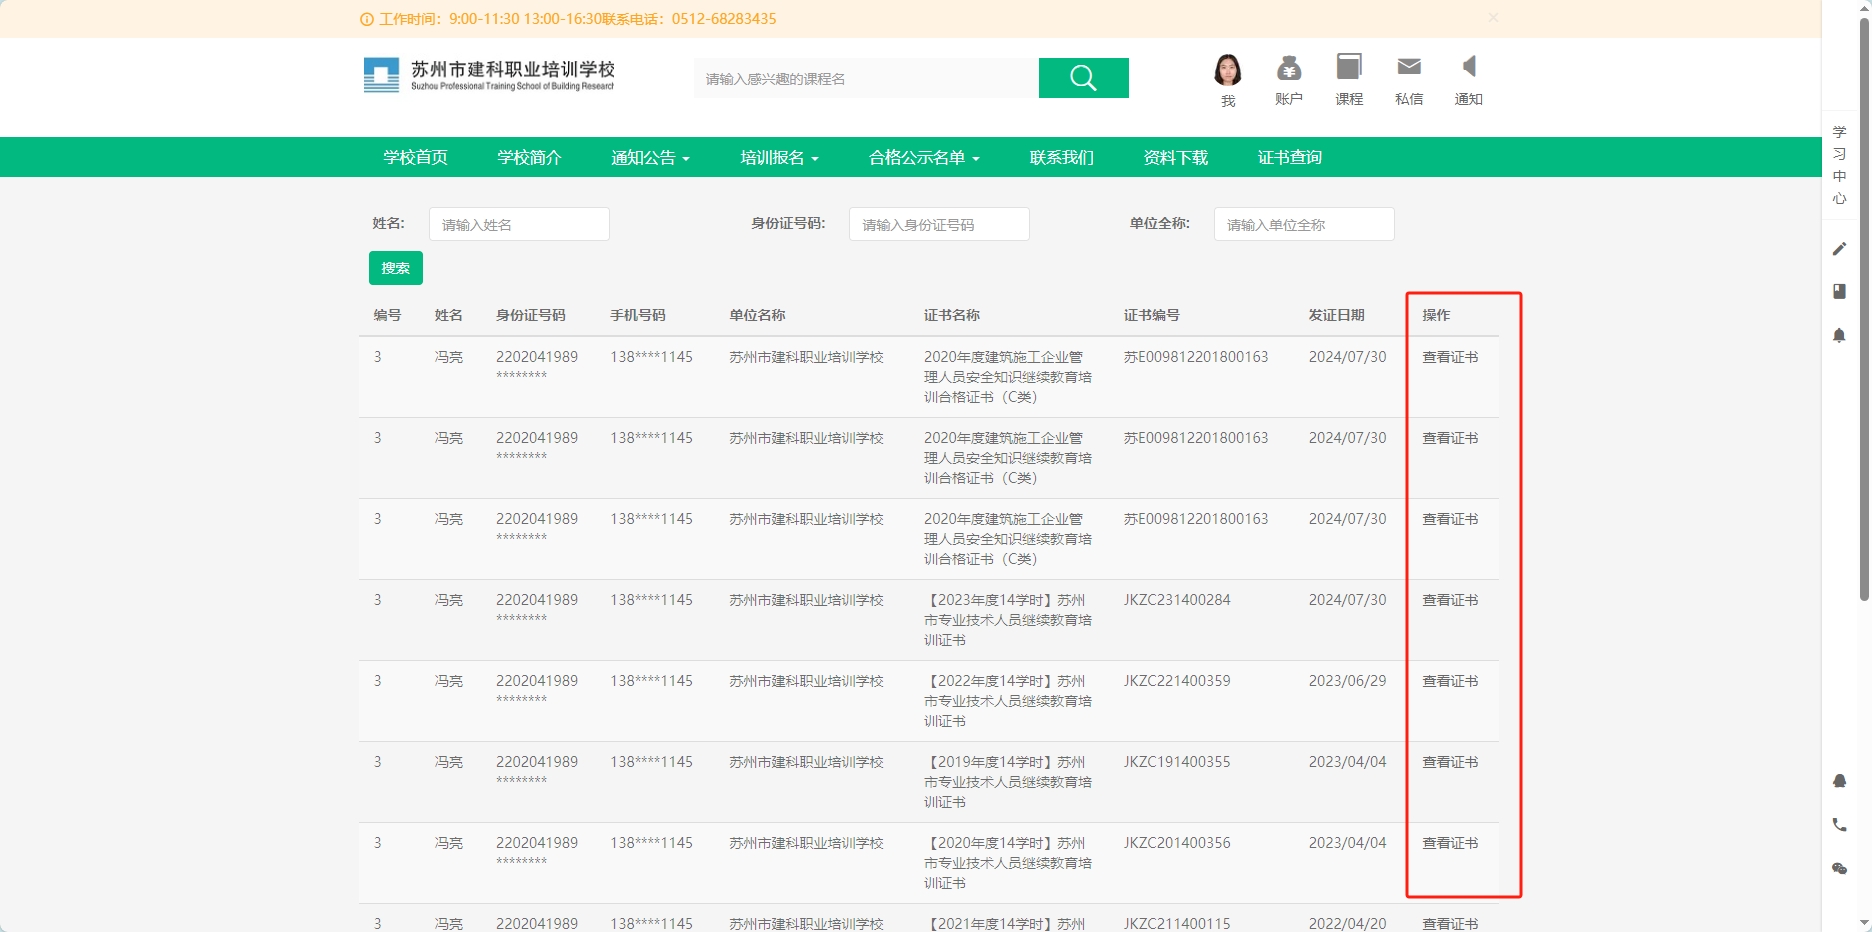Click the 证书编号 column header
This screenshot has height=932, width=1872.
pos(1152,315)
